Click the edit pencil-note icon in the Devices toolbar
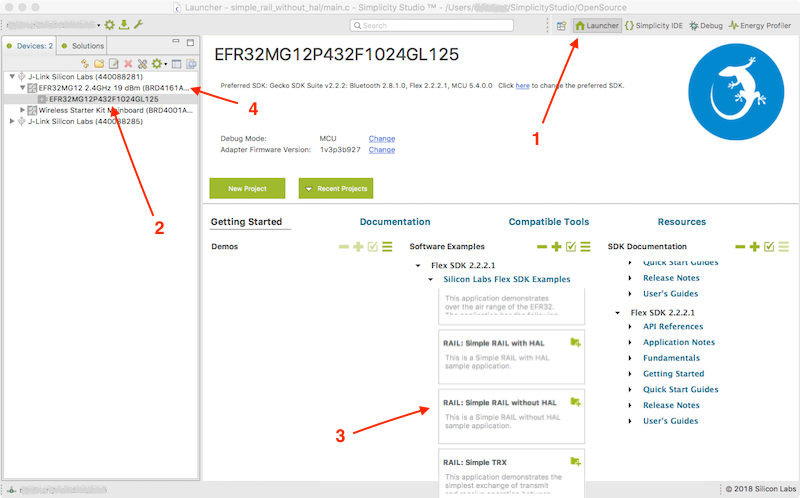The height and width of the screenshot is (498, 800). [114, 64]
